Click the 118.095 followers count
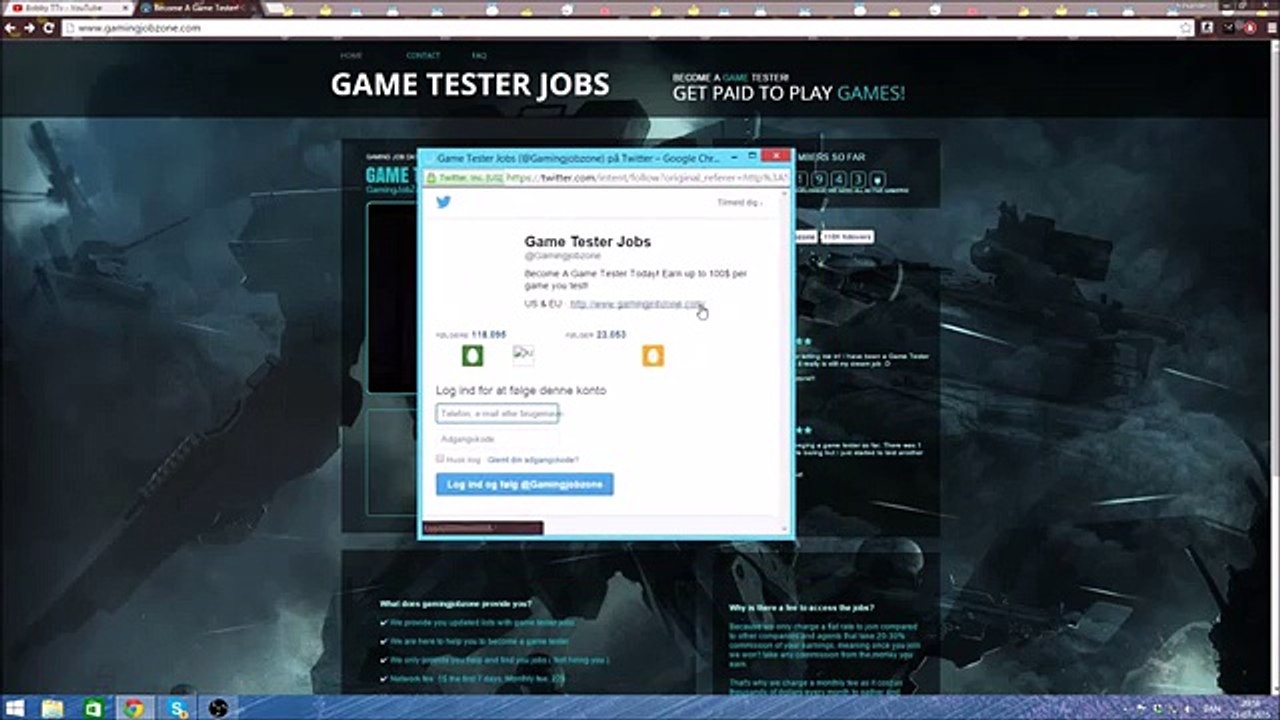The height and width of the screenshot is (720, 1280). coord(489,335)
